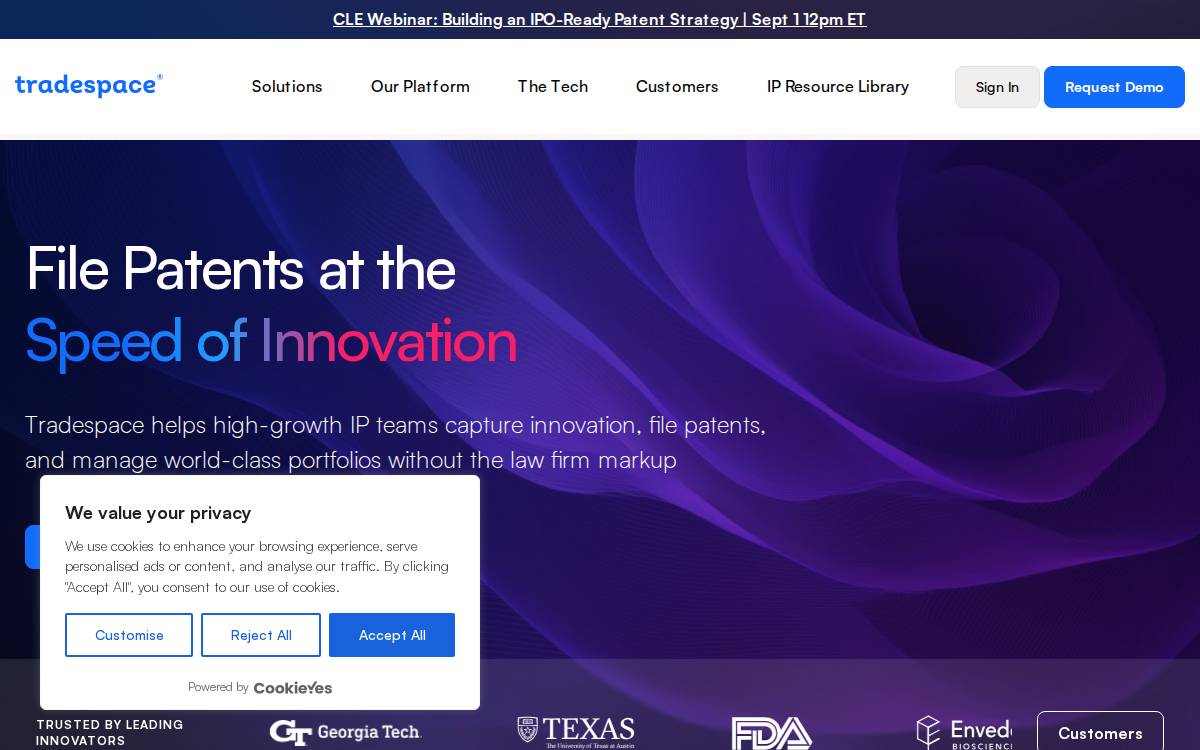Open The Tech menu item

point(553,87)
